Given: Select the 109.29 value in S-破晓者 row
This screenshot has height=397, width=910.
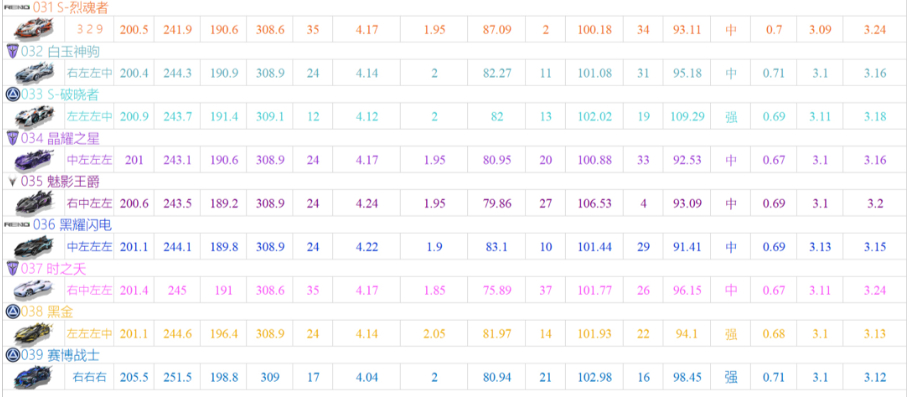Looking at the screenshot, I should (688, 117).
